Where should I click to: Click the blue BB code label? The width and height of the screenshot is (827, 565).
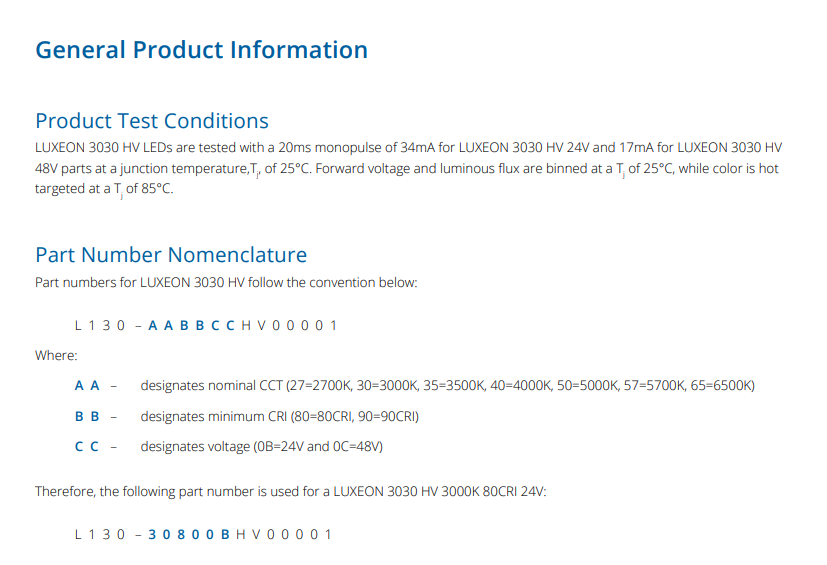[86, 416]
